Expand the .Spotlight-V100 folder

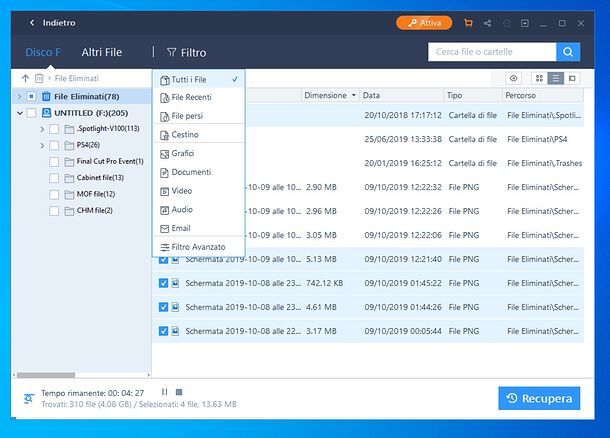[x=42, y=129]
